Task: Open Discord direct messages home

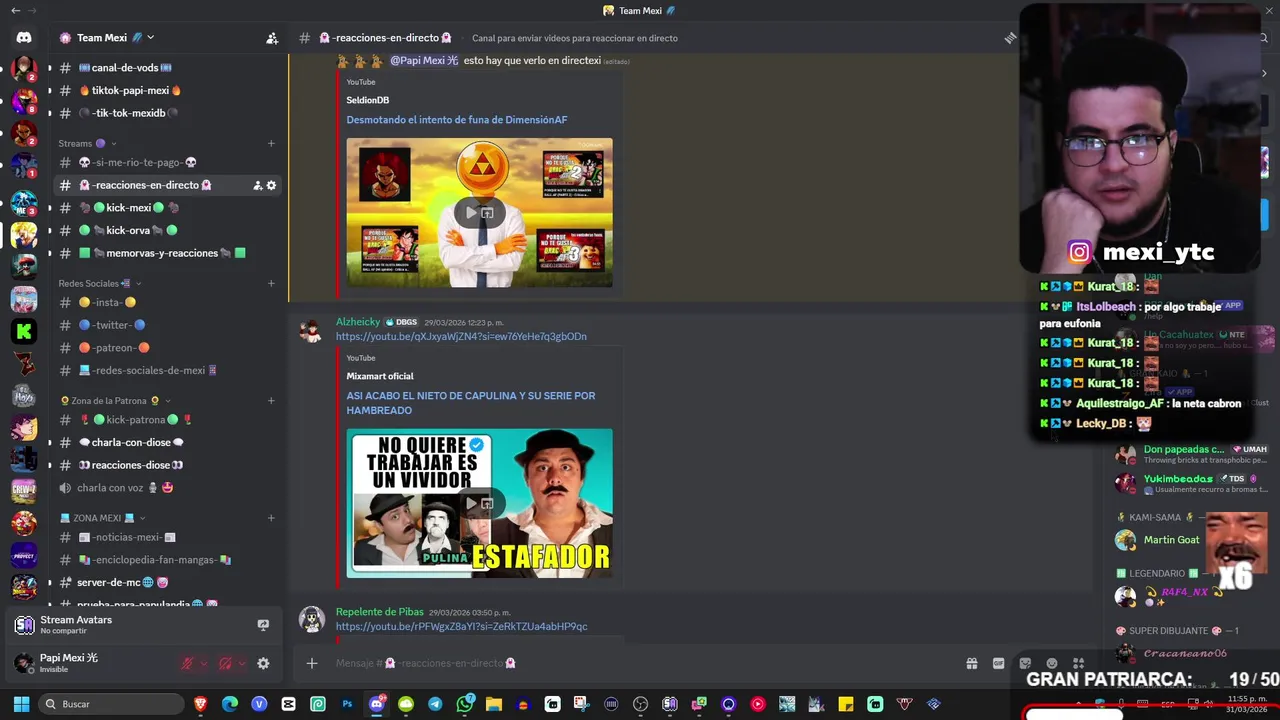Action: click(x=24, y=37)
